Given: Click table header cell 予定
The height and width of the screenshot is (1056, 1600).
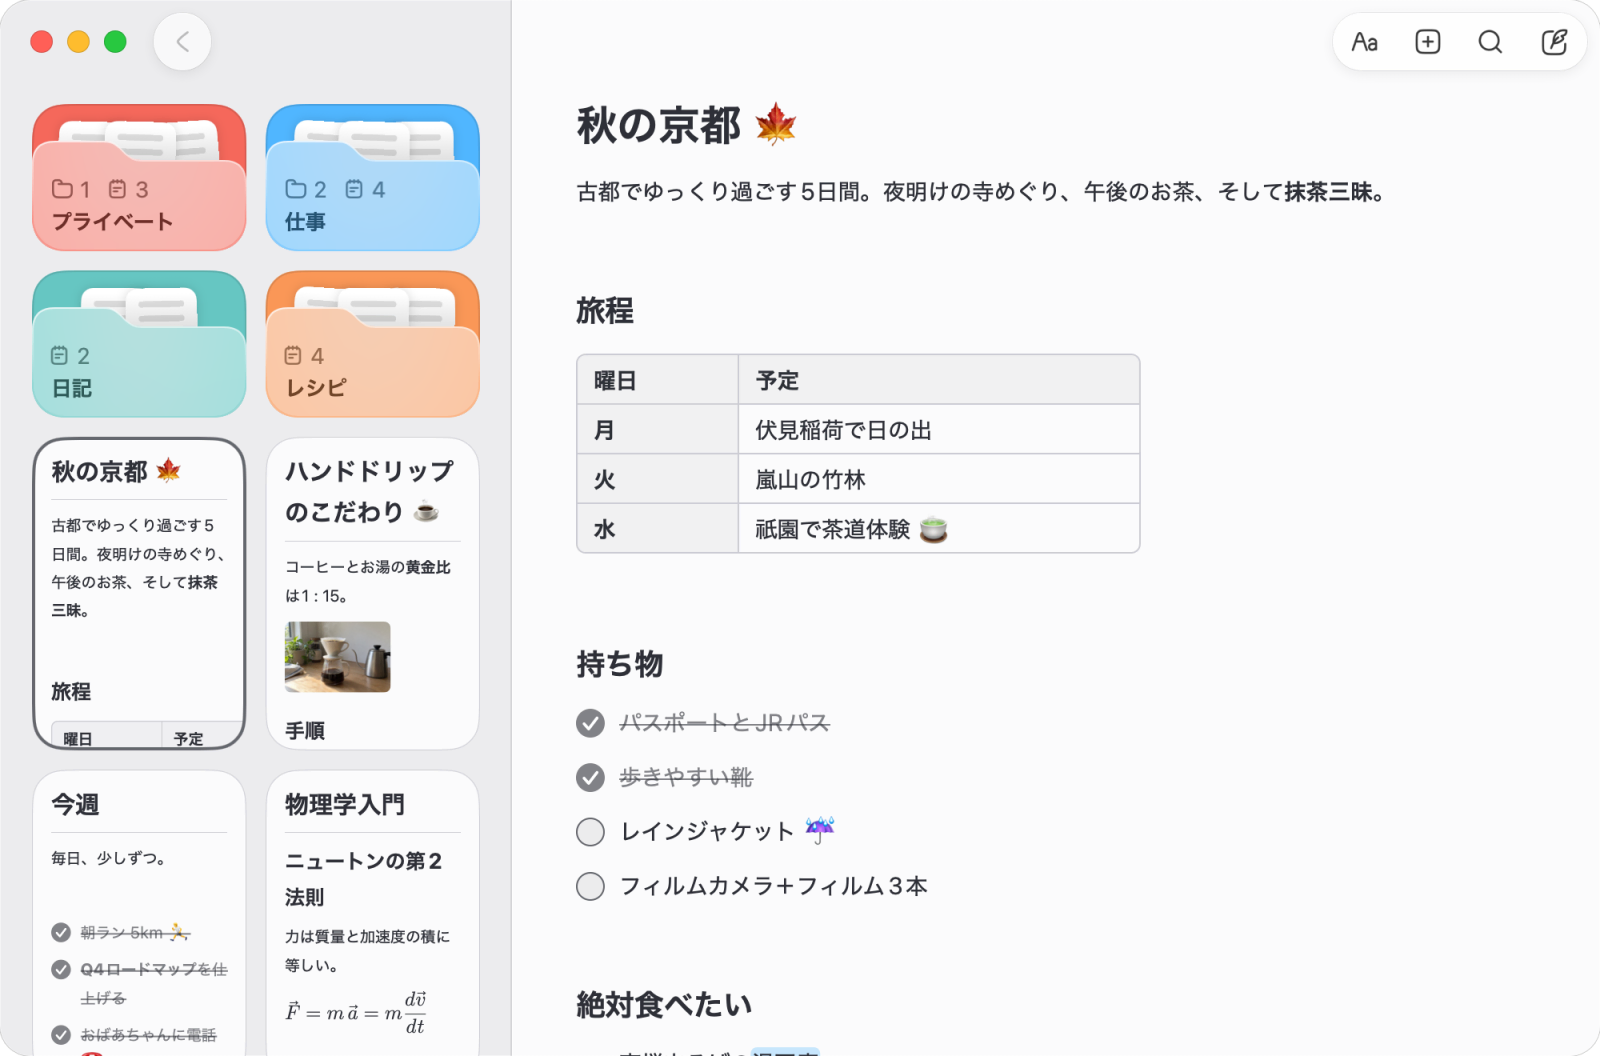Looking at the screenshot, I should pos(939,380).
